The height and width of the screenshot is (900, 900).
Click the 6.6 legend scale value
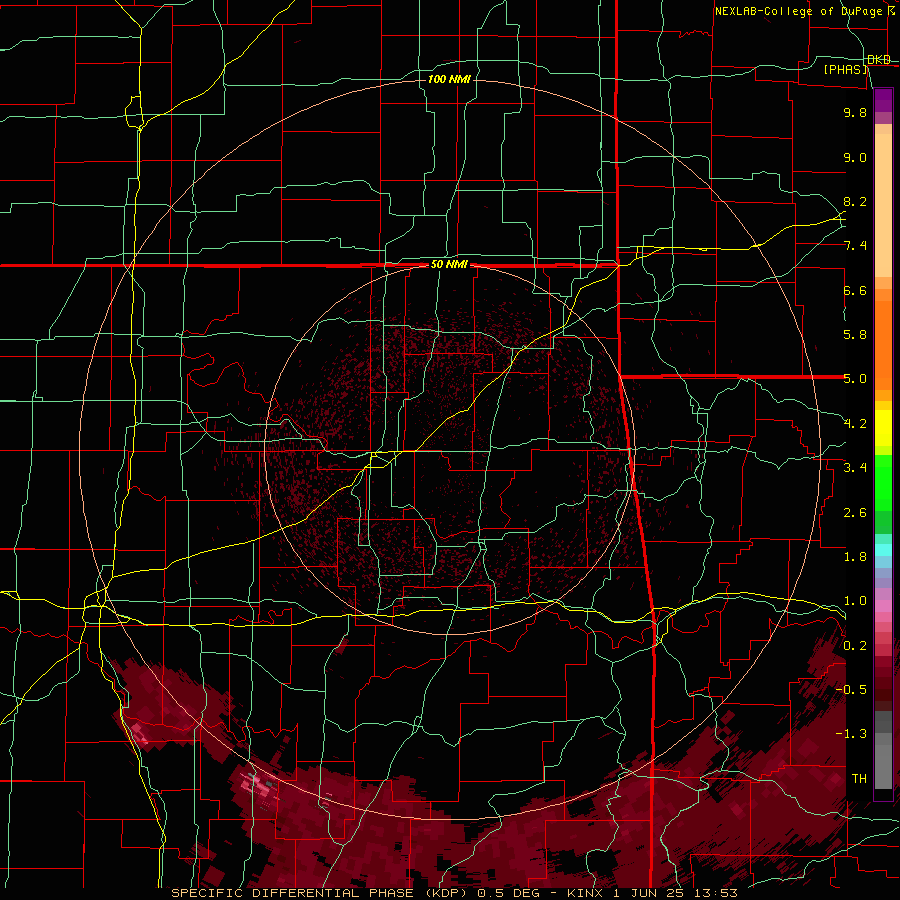coord(855,290)
